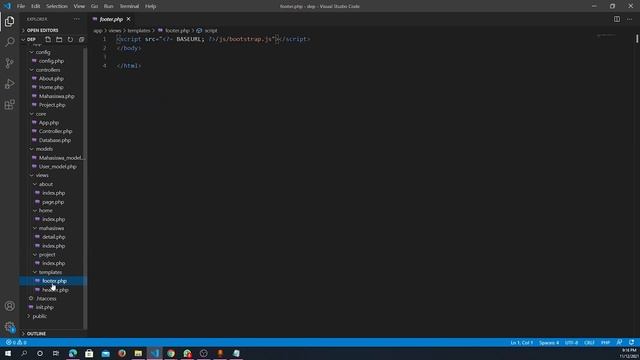Viewport: 640px width, 360px height.
Task: Open the View menu
Action: tap(79, 6)
